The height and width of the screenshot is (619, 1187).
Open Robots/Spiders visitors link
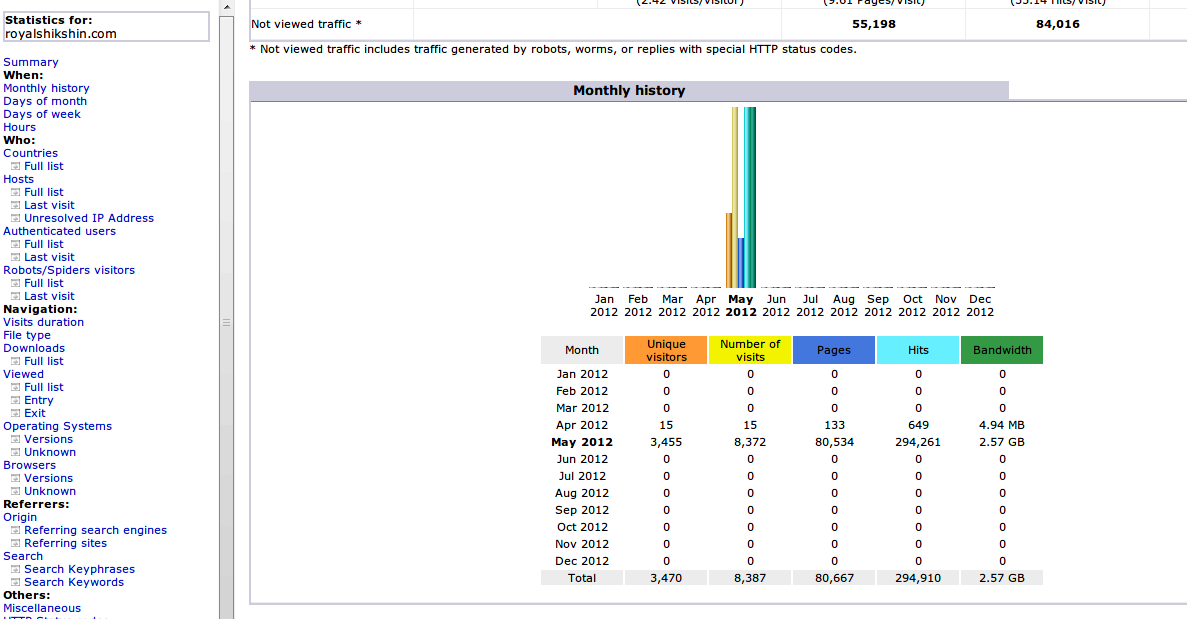point(69,270)
